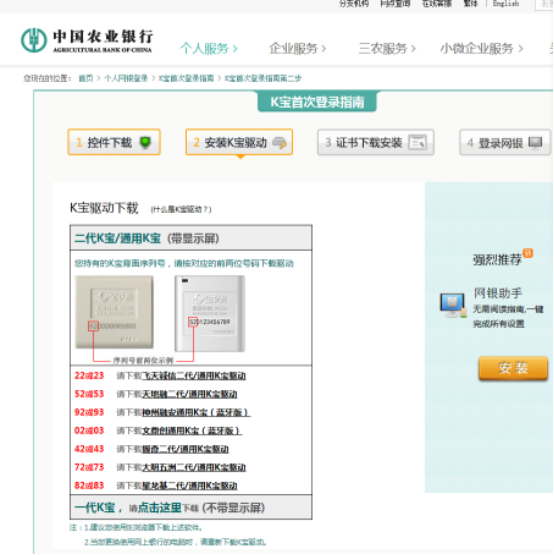Select step 3 证书下载安装 tab
Image resolution: width=554 pixels, height=555 pixels.
click(376, 143)
